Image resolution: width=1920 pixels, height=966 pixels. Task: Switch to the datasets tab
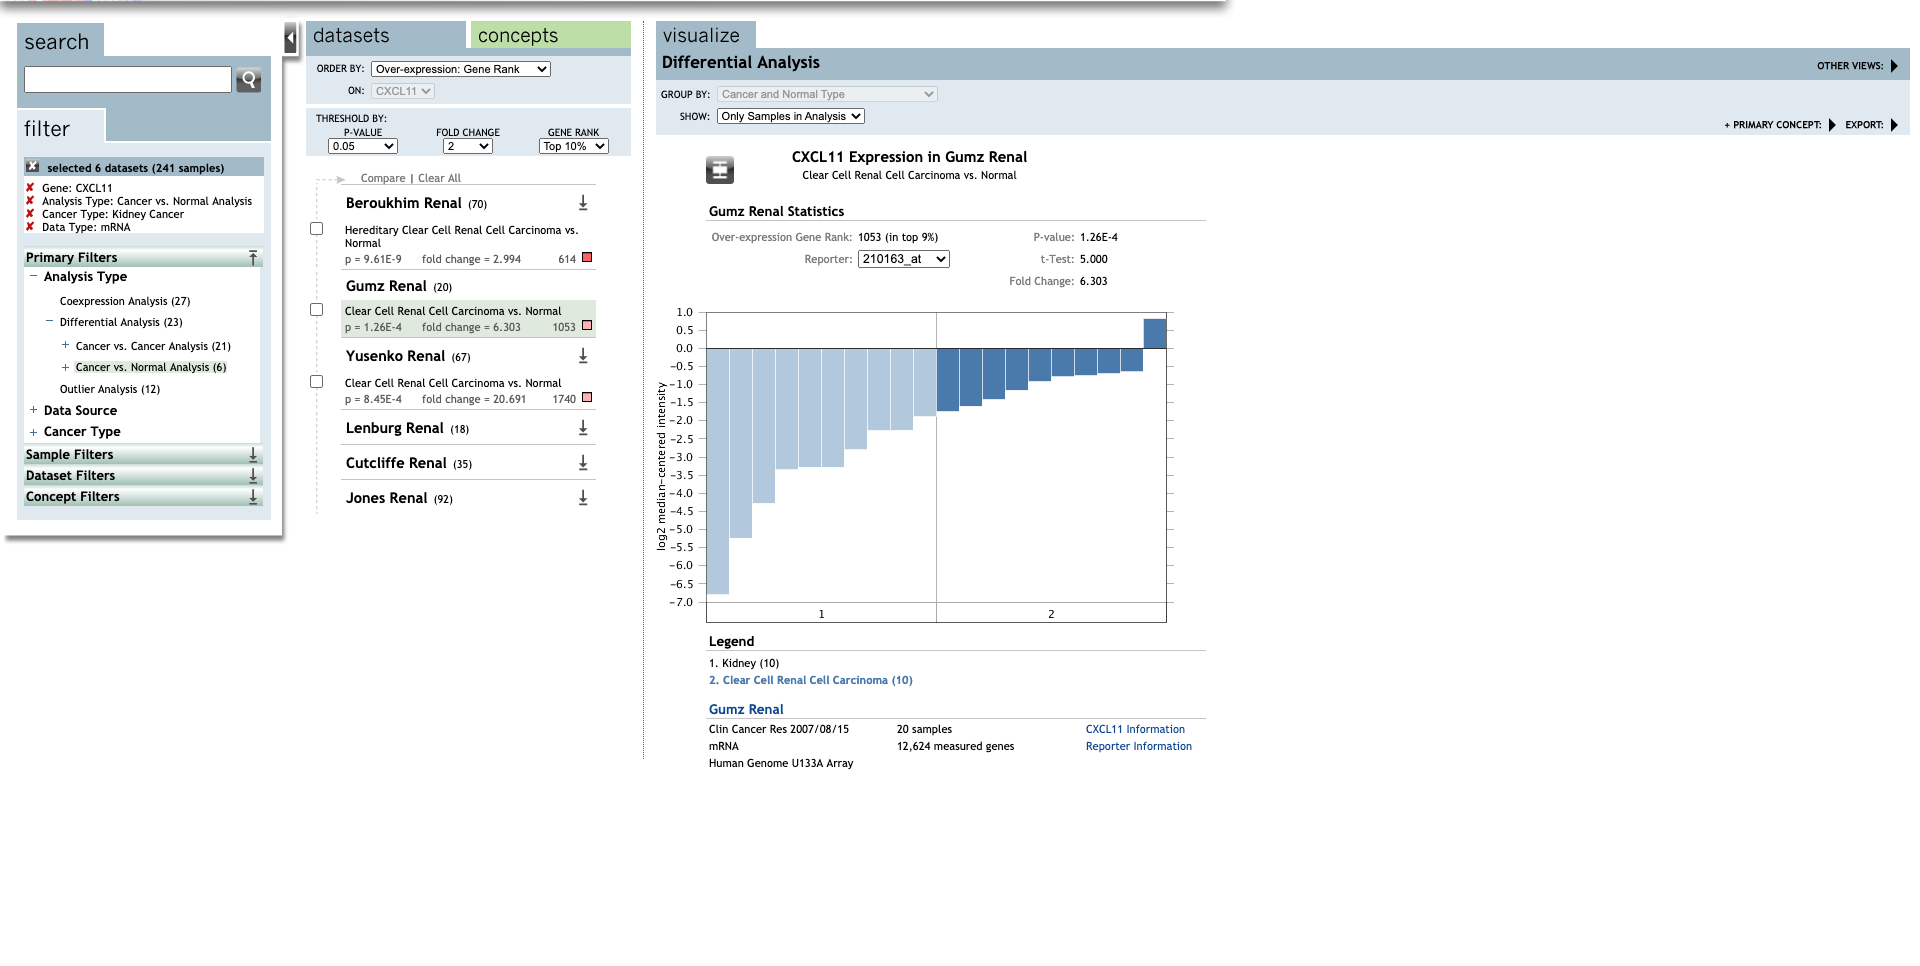386,35
